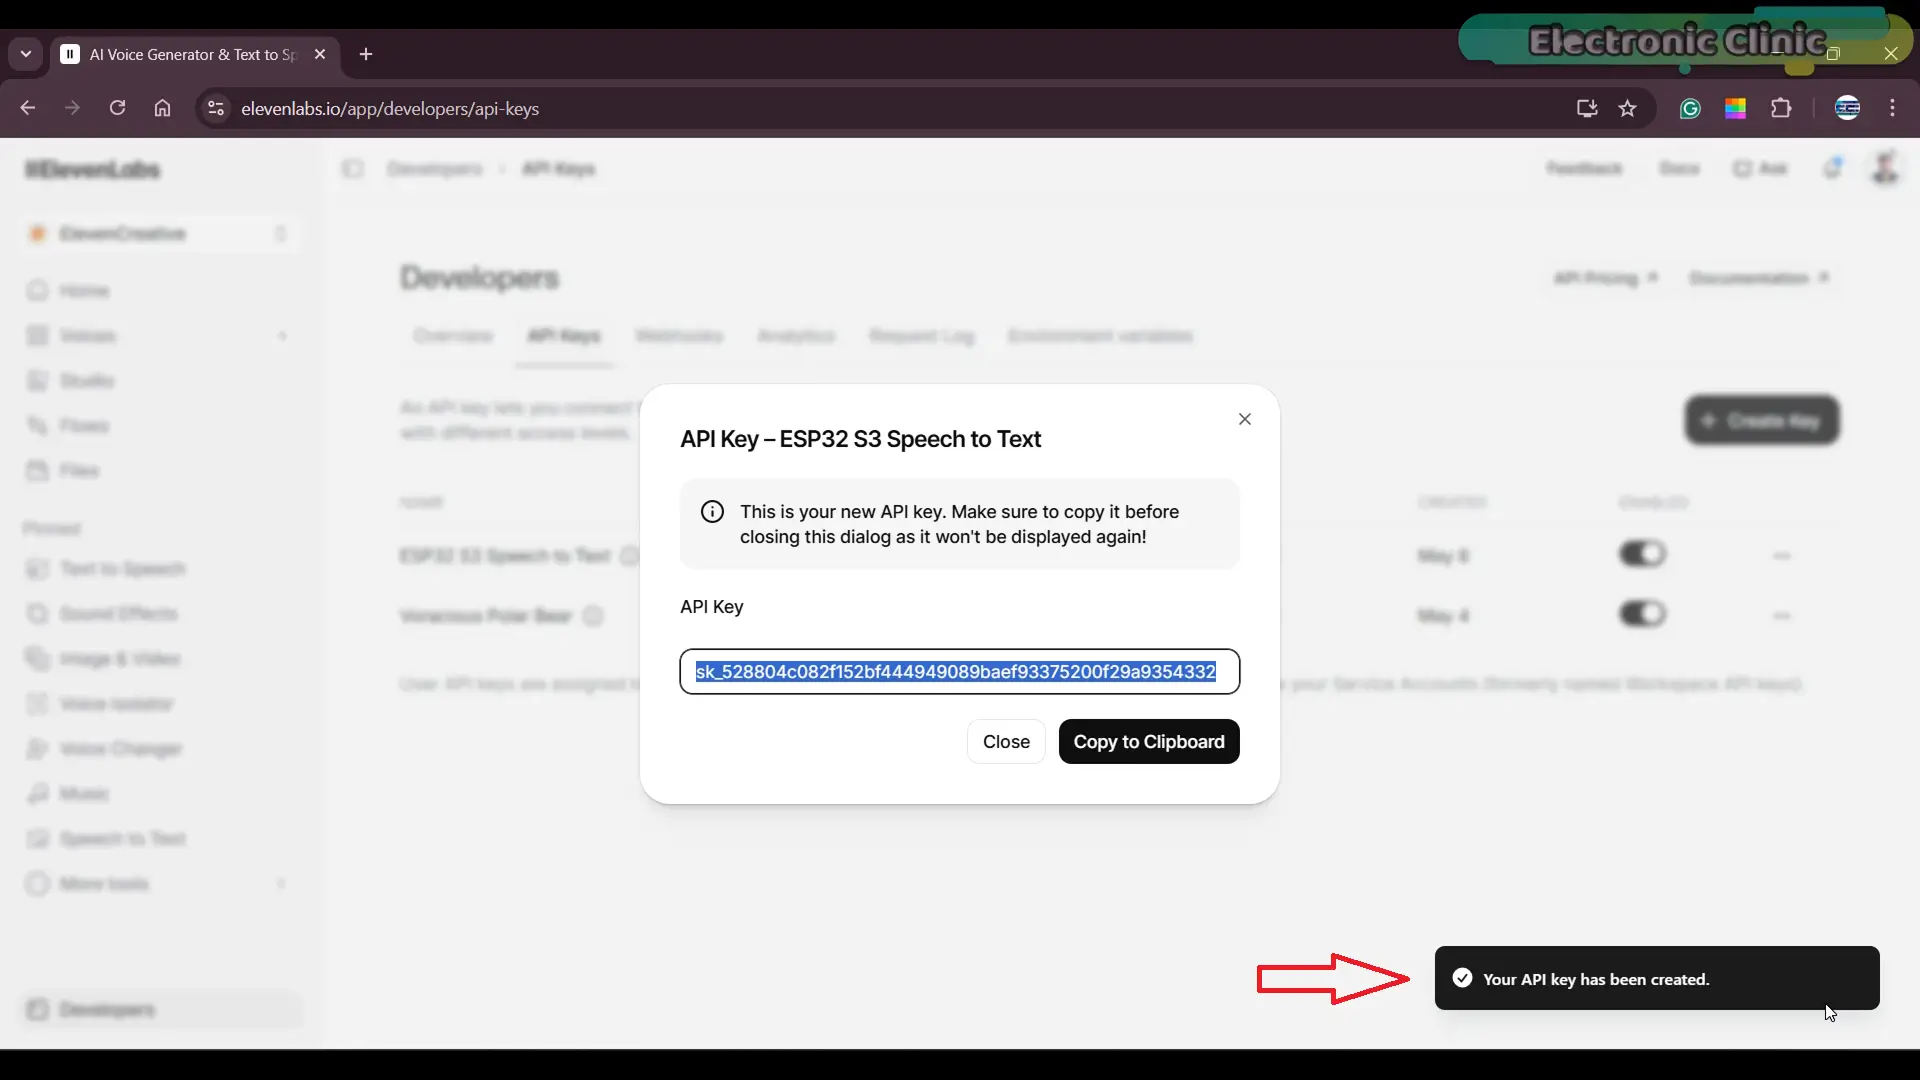1920x1080 pixels.
Task: Select the API Keys tab
Action: click(x=564, y=336)
